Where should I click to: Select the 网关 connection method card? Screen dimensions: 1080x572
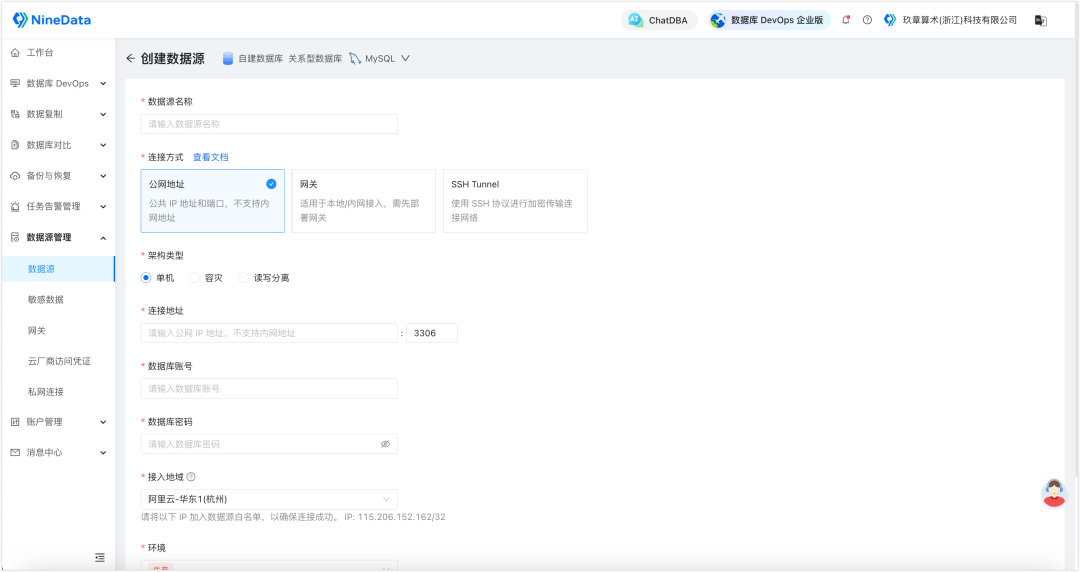(364, 201)
